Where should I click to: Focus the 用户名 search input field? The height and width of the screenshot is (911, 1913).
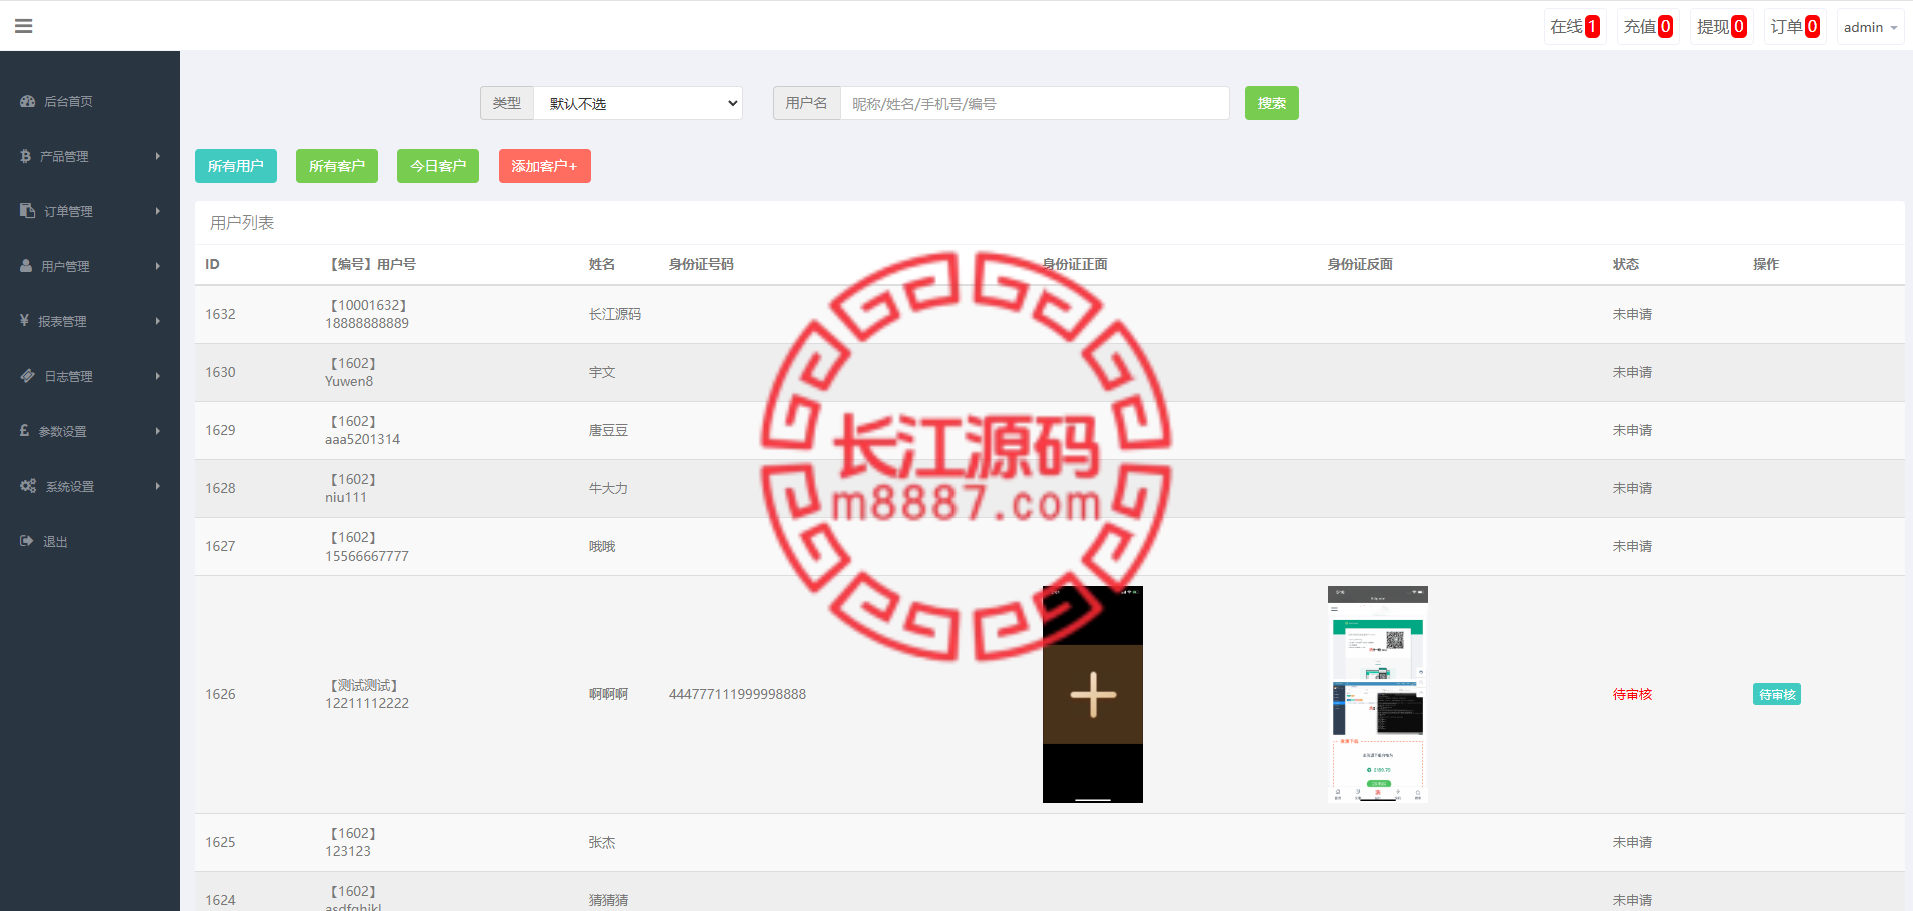(x=1035, y=103)
